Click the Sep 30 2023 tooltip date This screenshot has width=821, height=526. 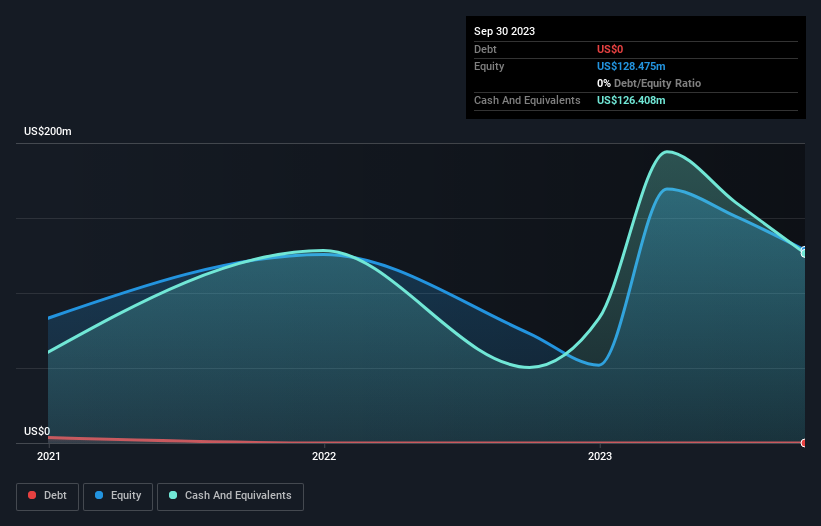pyautogui.click(x=504, y=31)
